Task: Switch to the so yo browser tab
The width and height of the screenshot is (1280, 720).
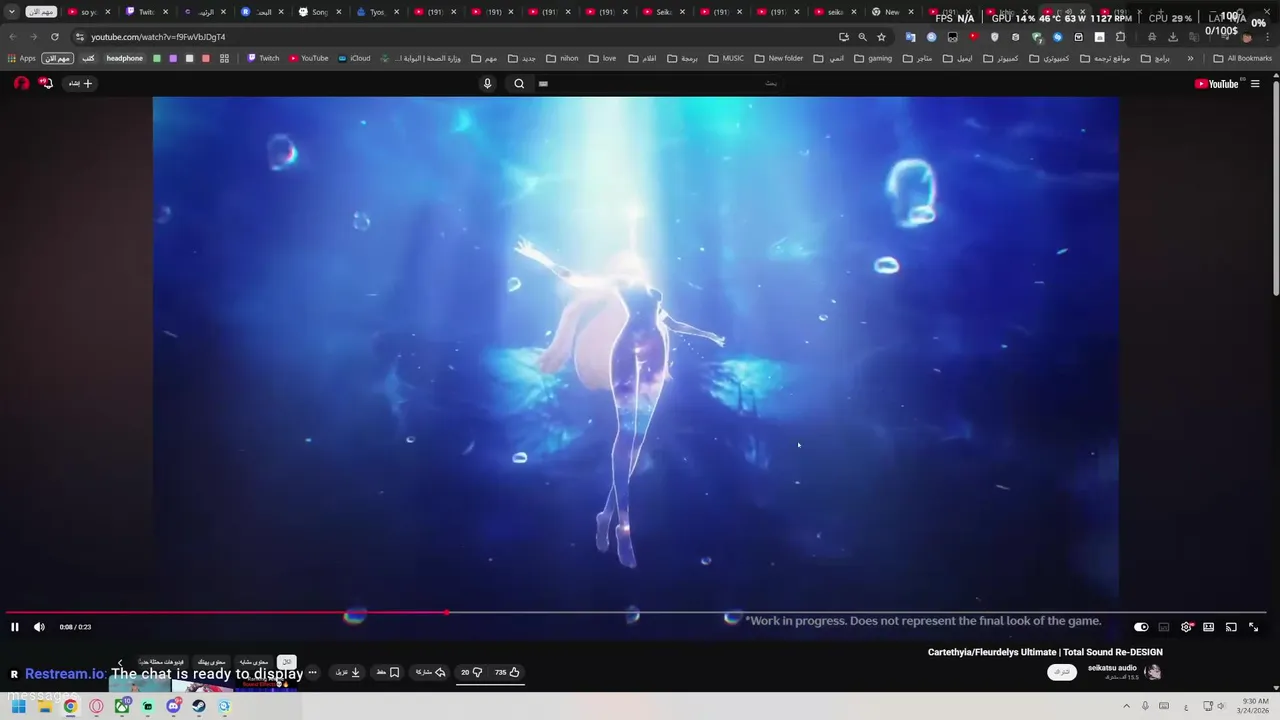Action: pyautogui.click(x=89, y=12)
